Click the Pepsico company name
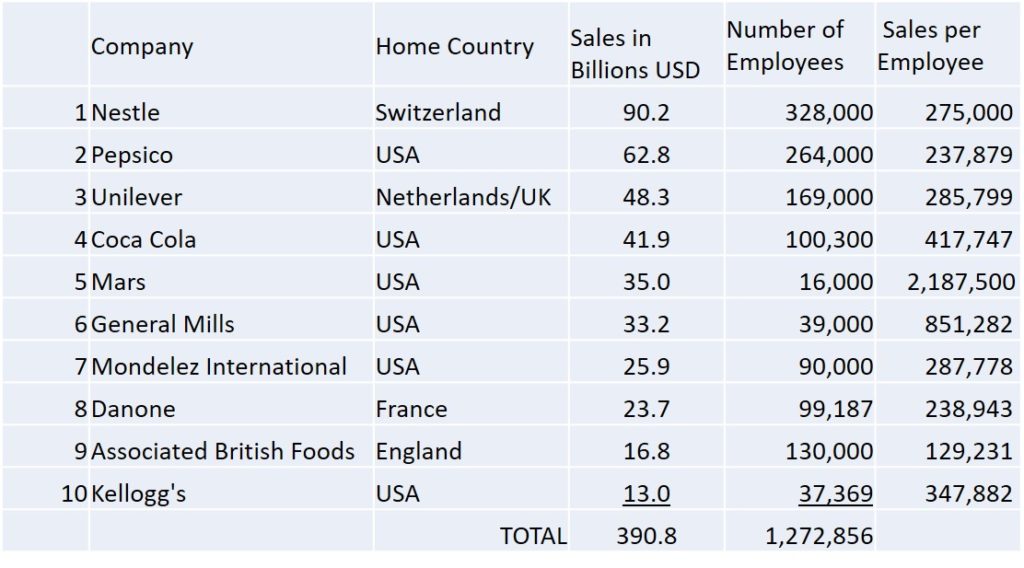1024x568 pixels. [132, 155]
